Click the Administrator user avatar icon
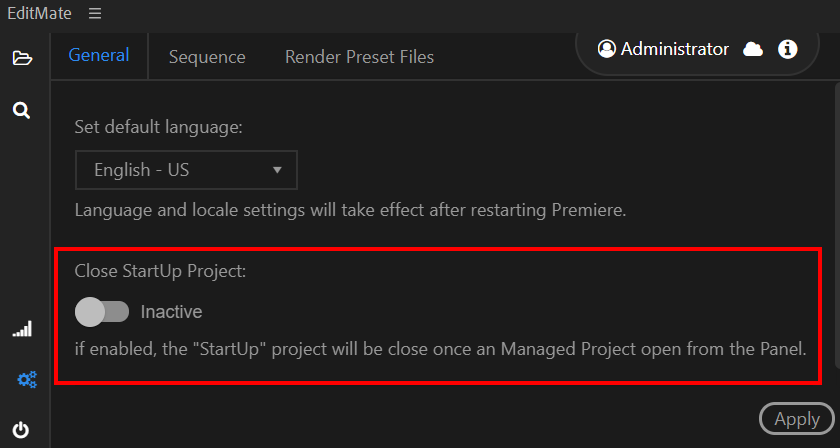Screen dimensions: 840x448 [x=606, y=49]
